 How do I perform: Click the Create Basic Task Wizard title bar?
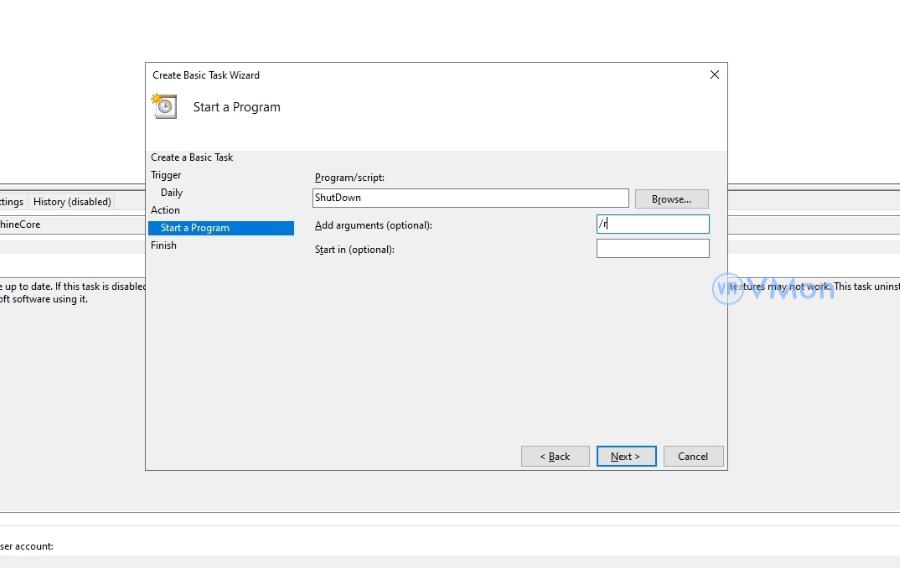click(x=400, y=75)
